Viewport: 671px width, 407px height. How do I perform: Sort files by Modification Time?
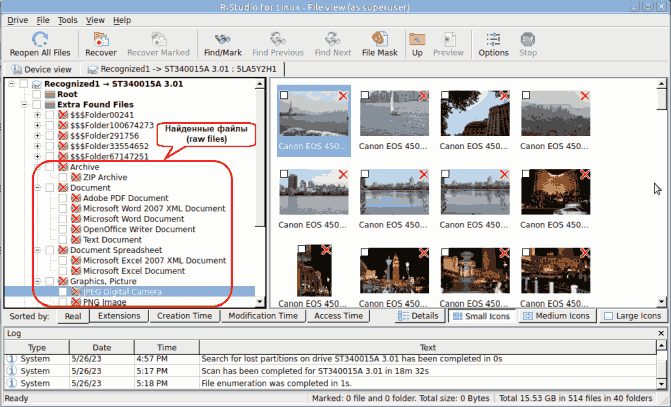coord(263,316)
